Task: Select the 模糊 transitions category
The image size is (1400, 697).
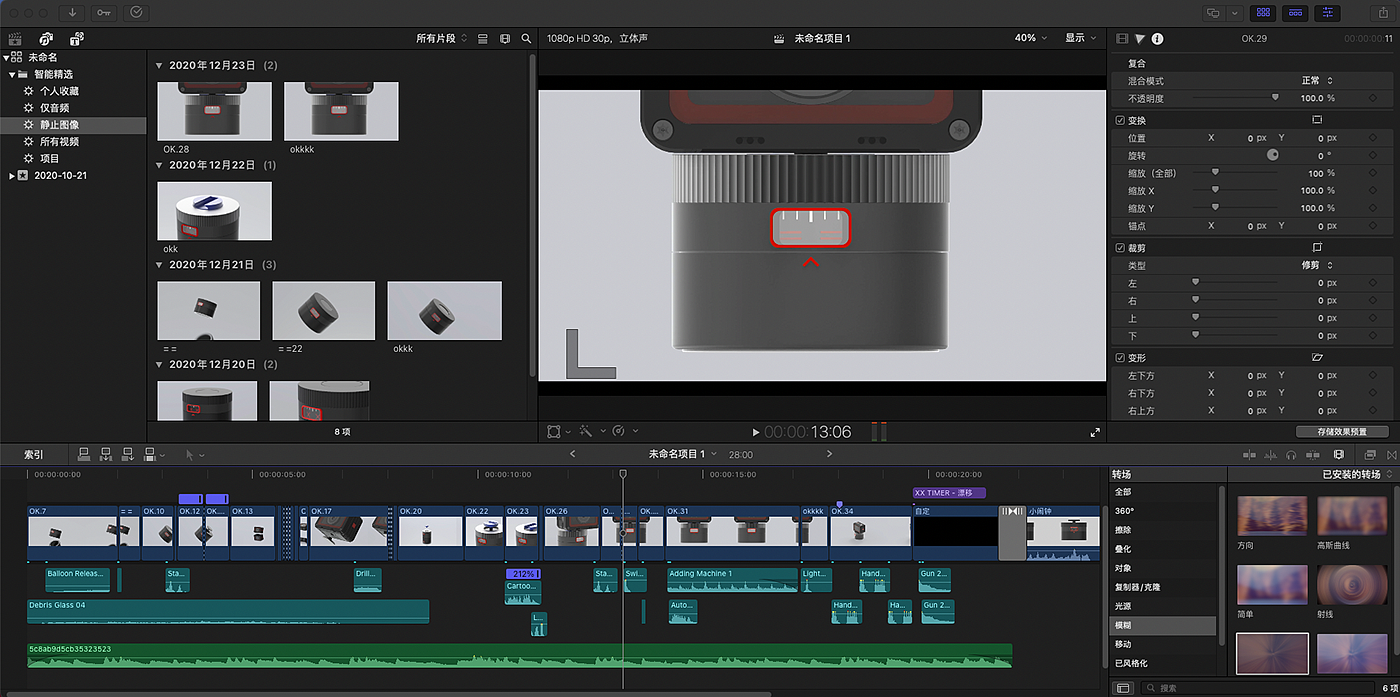Action: pyautogui.click(x=1124, y=625)
